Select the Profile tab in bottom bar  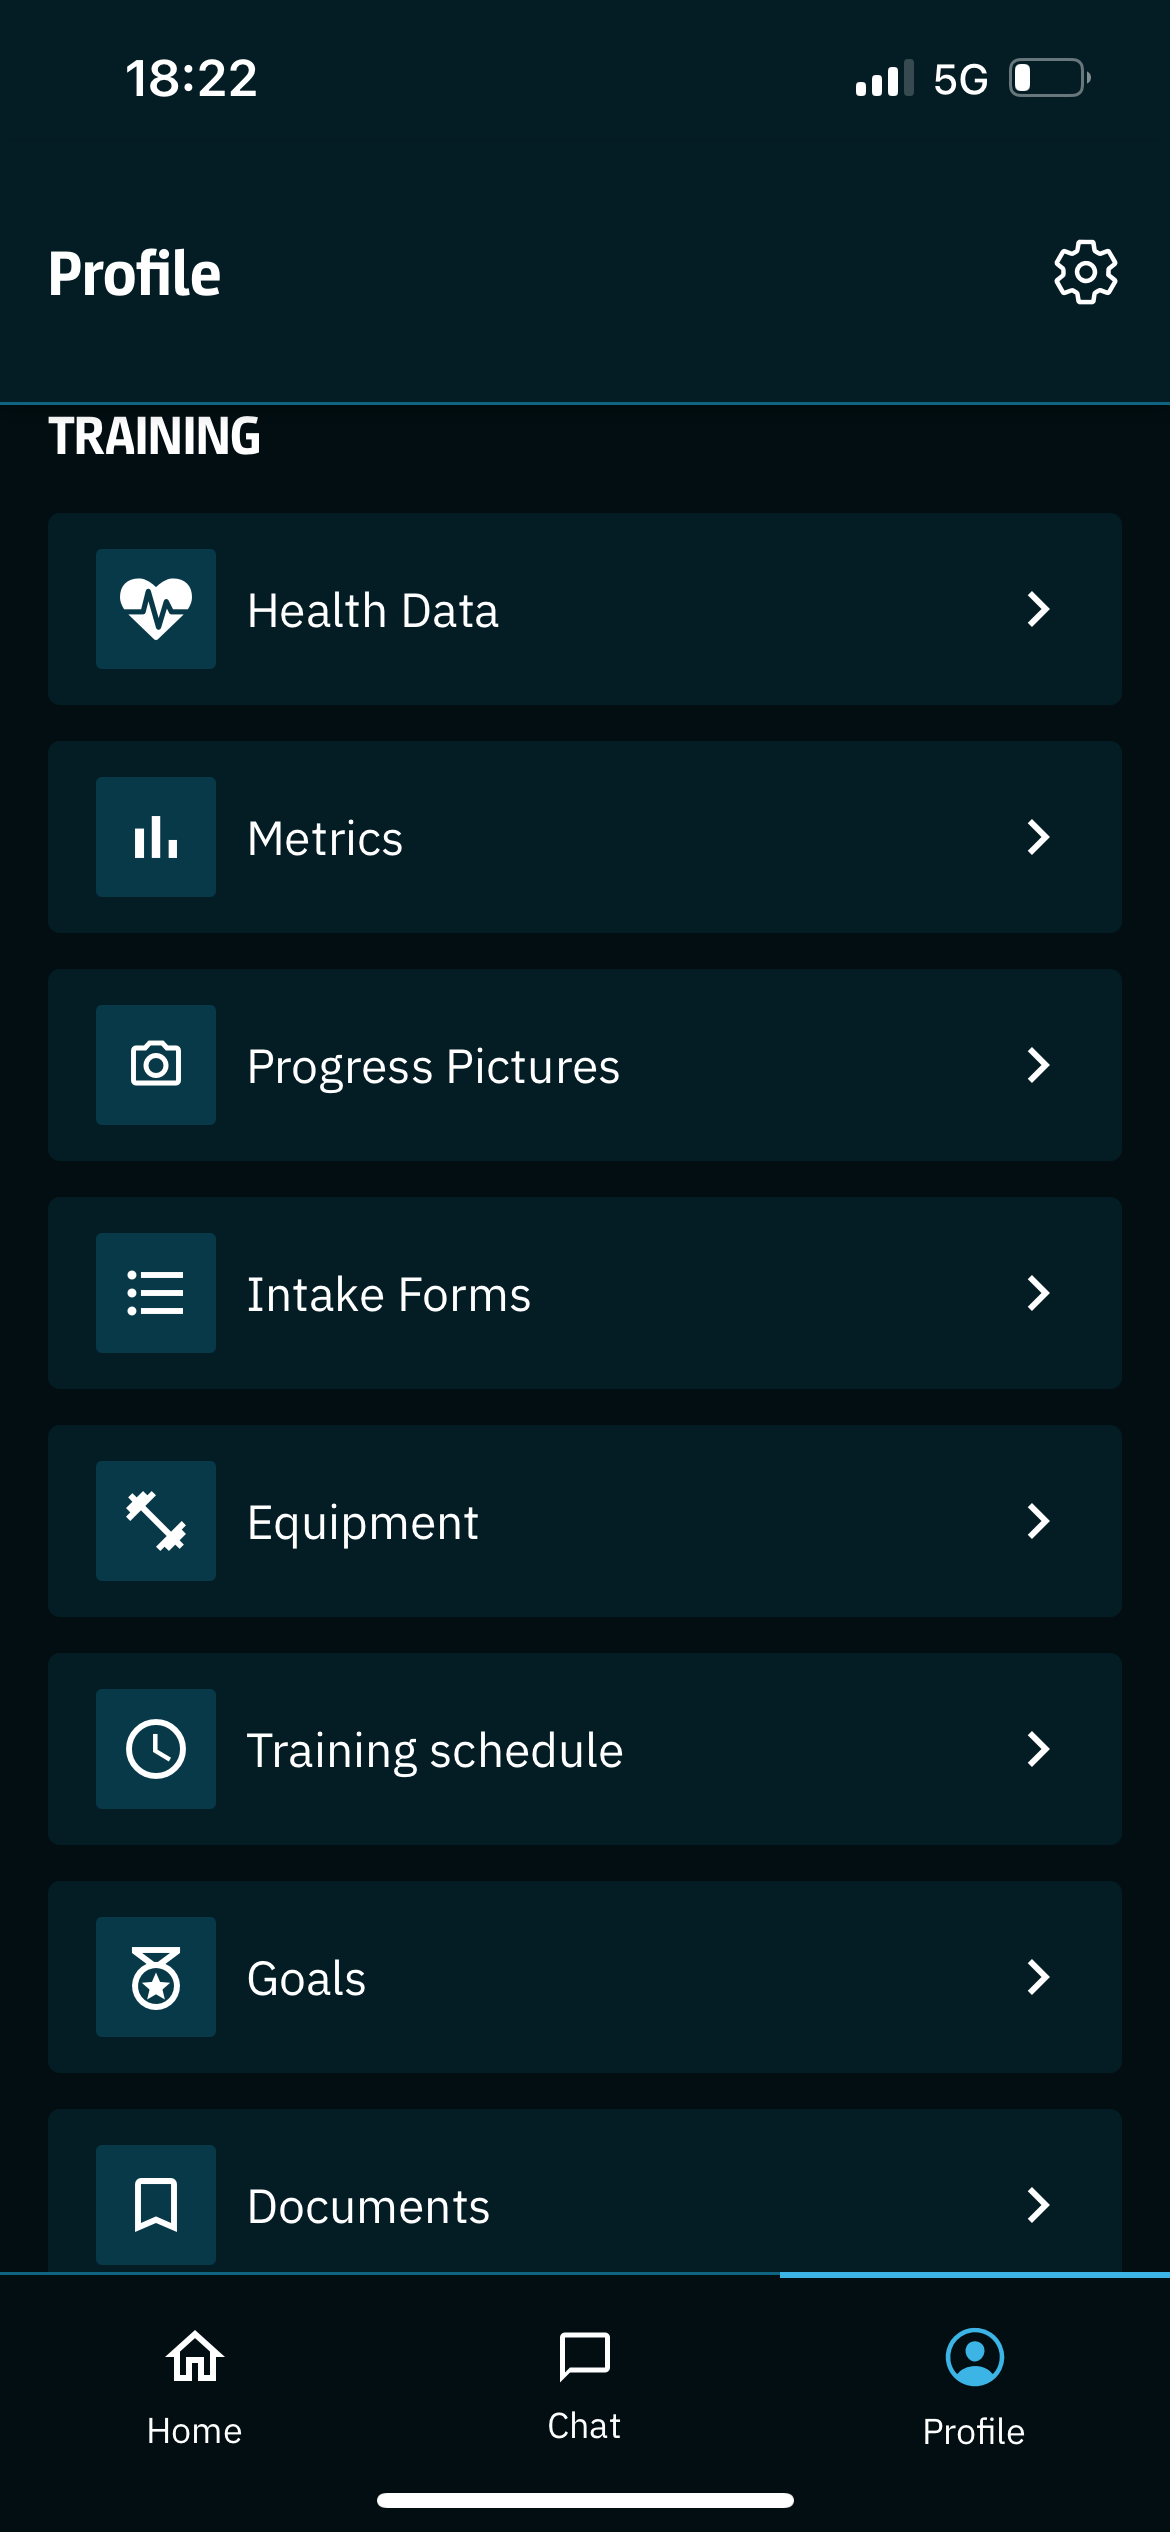pos(974,2387)
